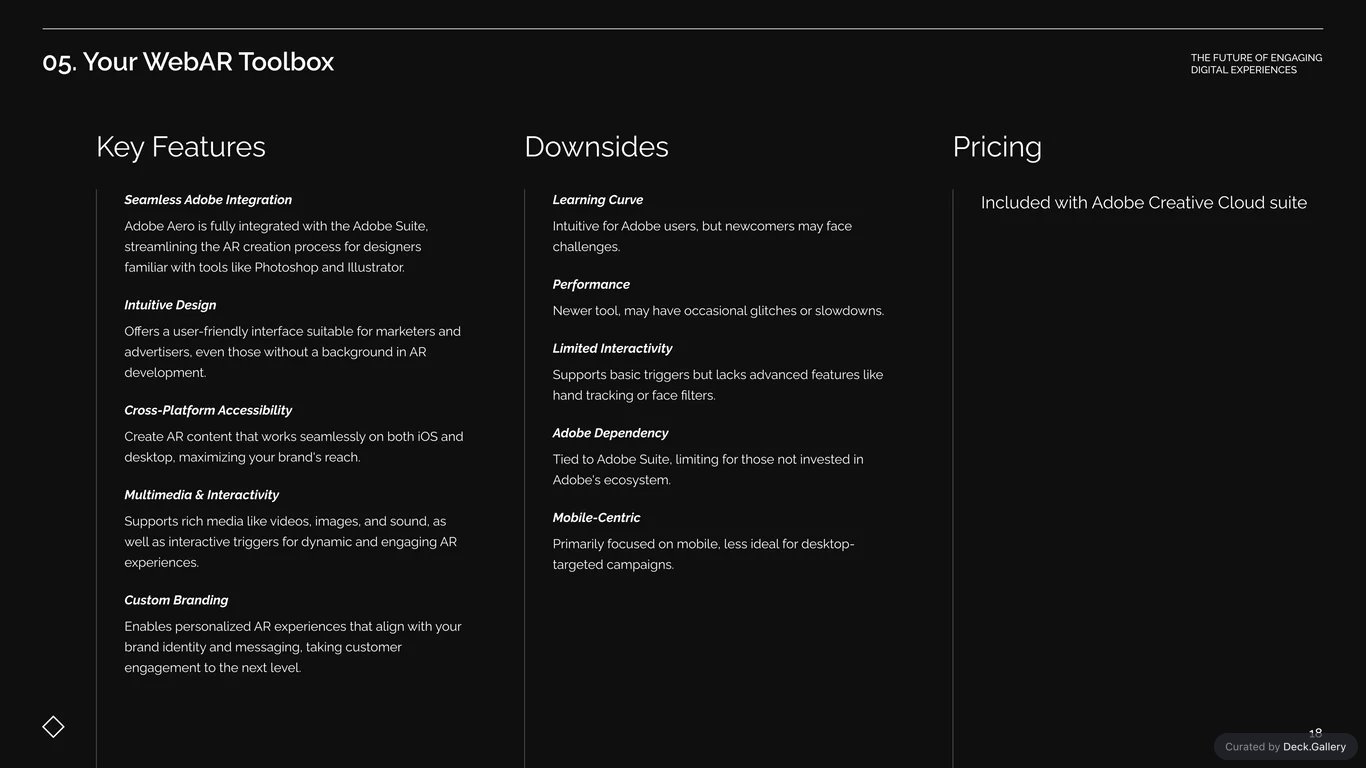Open the Curated by Deck.Gallery badge
The image size is (1366, 768).
coord(1286,747)
